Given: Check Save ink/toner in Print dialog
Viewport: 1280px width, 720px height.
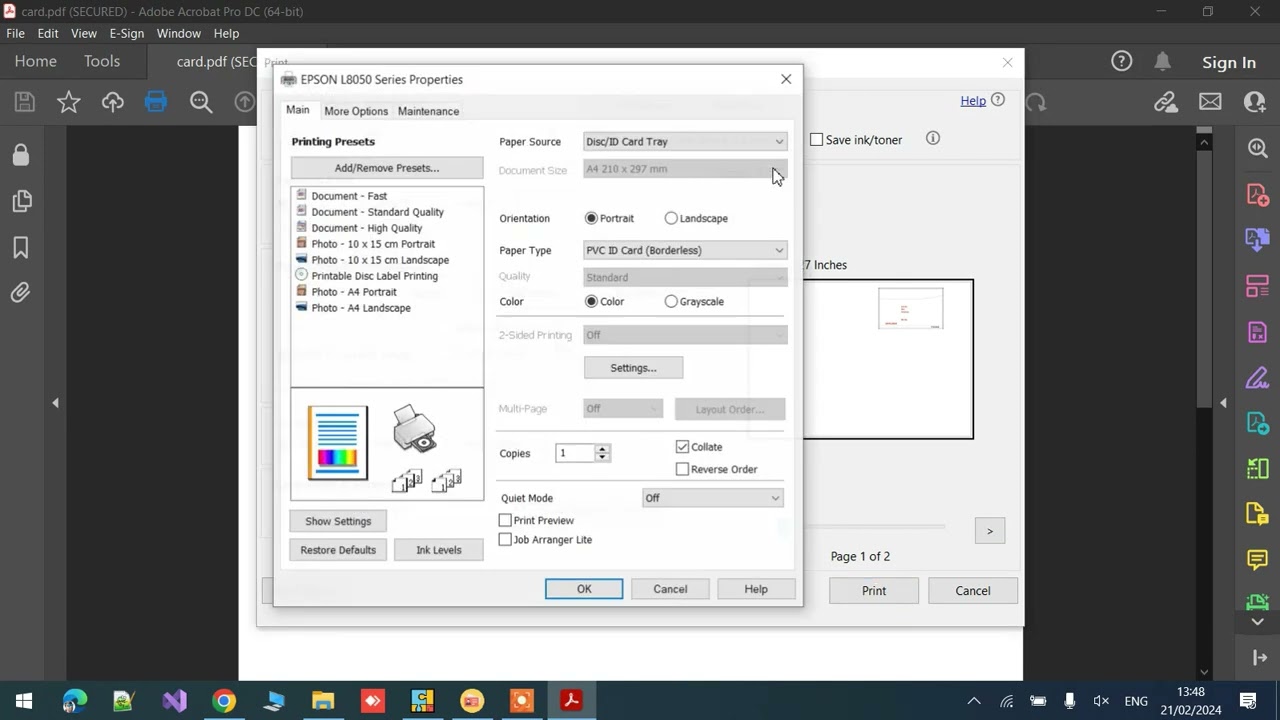Looking at the screenshot, I should (816, 140).
